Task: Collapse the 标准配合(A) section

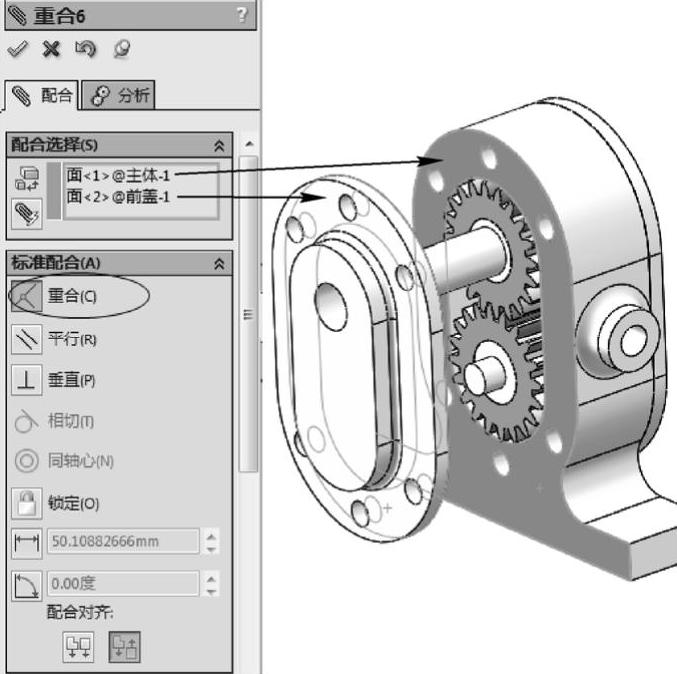Action: tap(219, 263)
